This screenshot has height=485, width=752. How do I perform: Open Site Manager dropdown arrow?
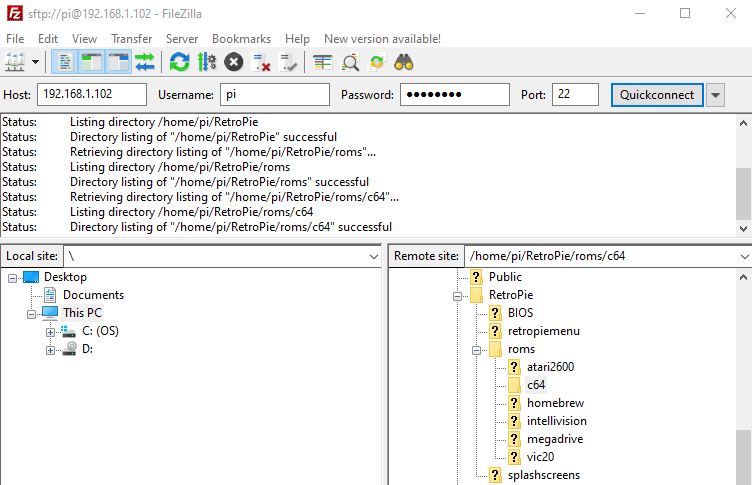click(x=35, y=62)
